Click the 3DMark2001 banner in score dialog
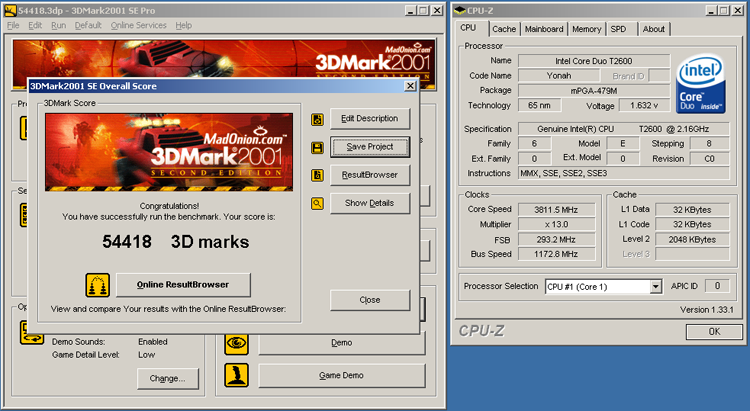Screen dimensions: 750x411 point(169,152)
